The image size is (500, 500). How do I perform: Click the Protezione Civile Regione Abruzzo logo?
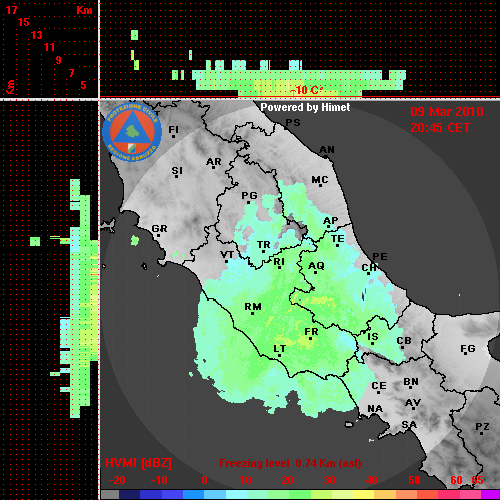point(132,132)
